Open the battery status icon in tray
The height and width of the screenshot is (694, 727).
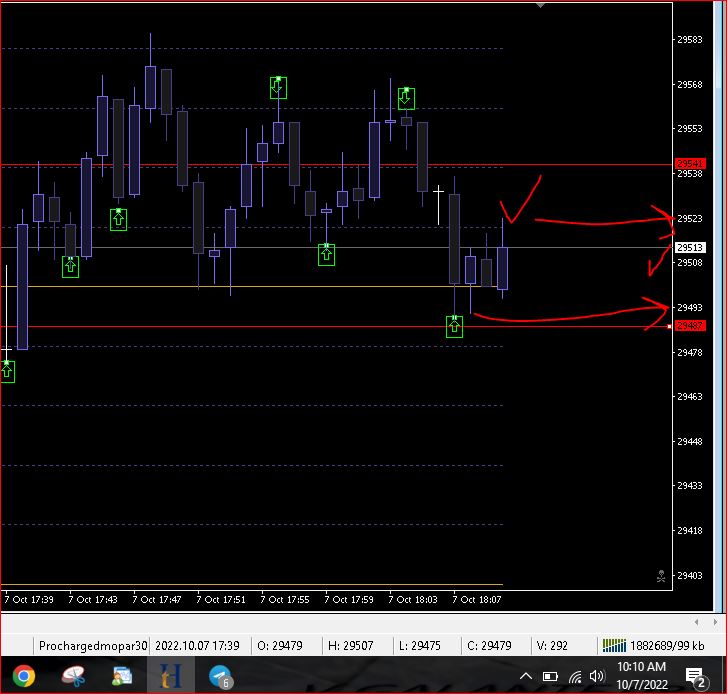(550, 677)
